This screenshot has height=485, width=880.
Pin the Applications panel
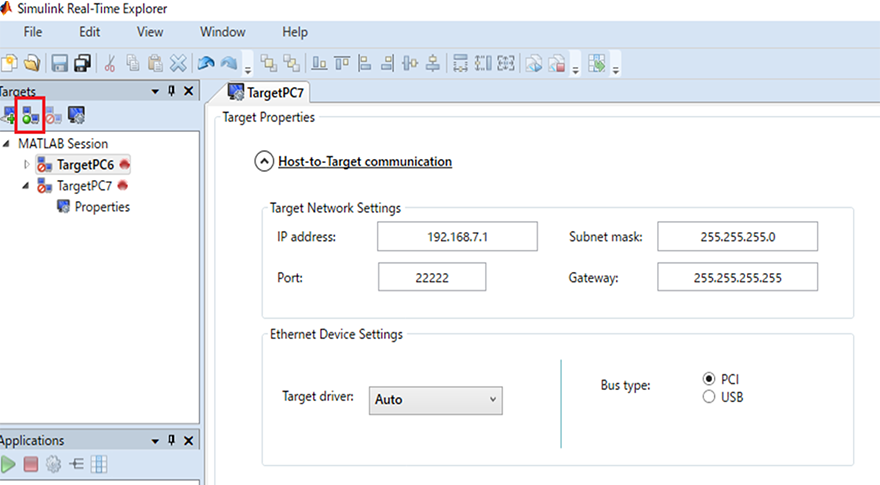[172, 441]
